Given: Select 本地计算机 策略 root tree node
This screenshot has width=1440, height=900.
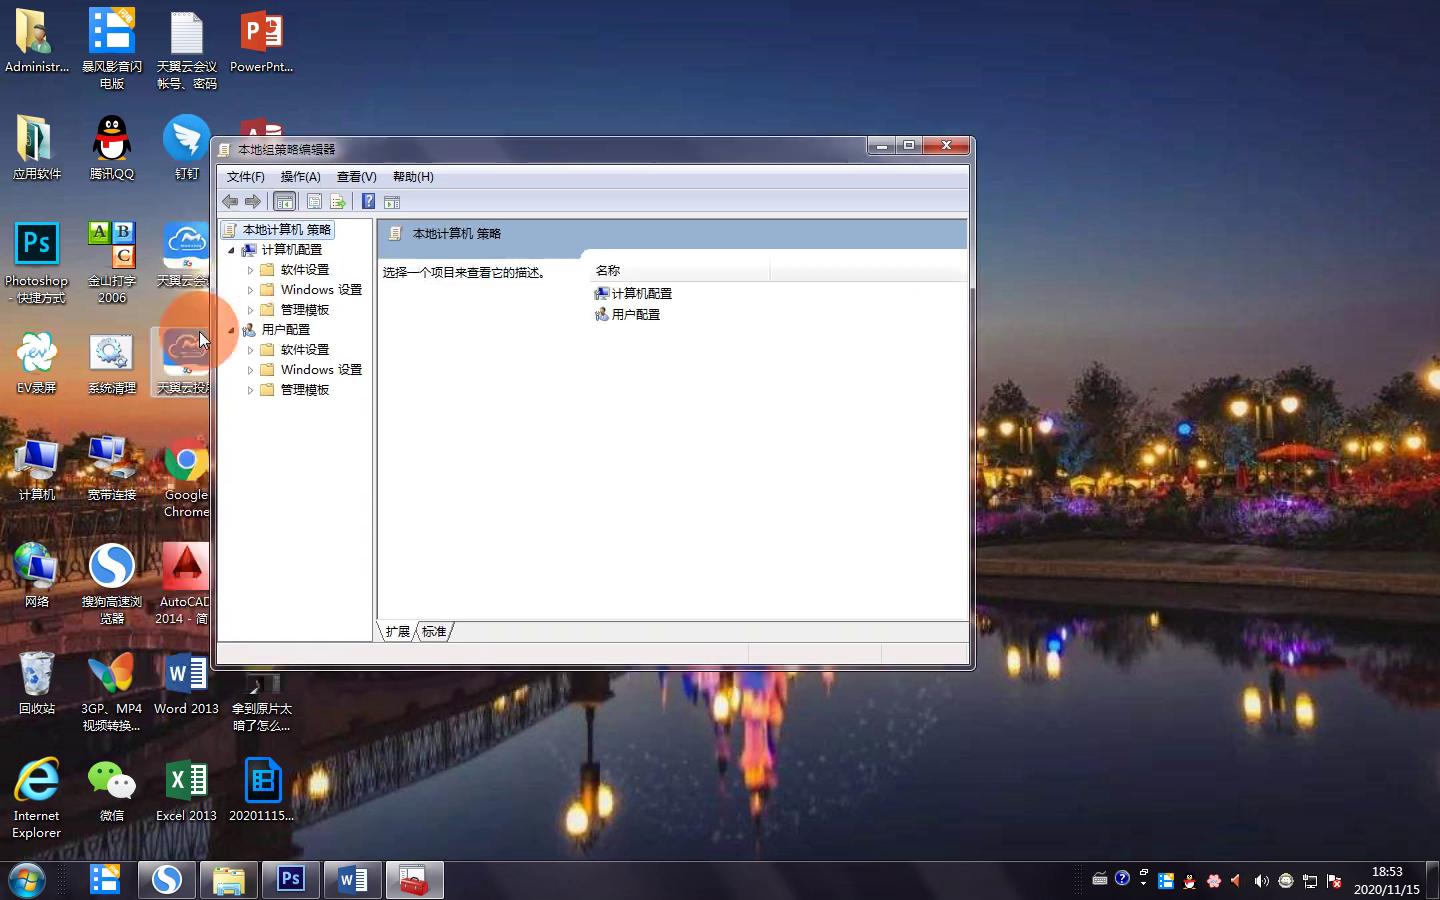Looking at the screenshot, I should coord(286,230).
